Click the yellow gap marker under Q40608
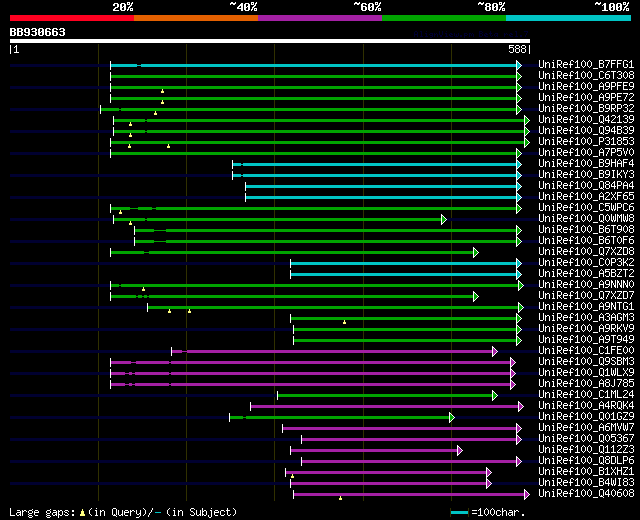 click(340, 498)
